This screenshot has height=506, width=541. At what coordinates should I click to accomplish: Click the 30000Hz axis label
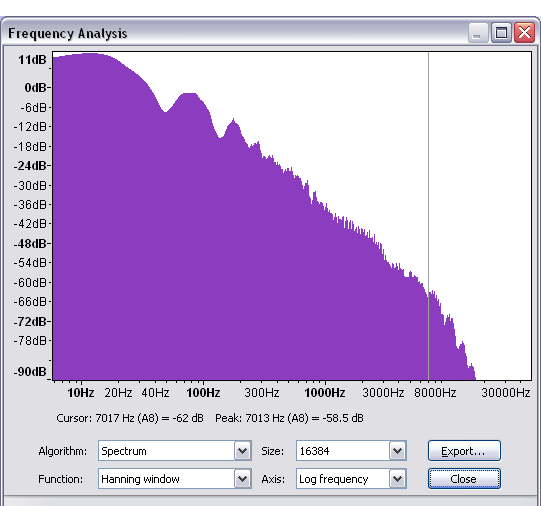(x=505, y=393)
